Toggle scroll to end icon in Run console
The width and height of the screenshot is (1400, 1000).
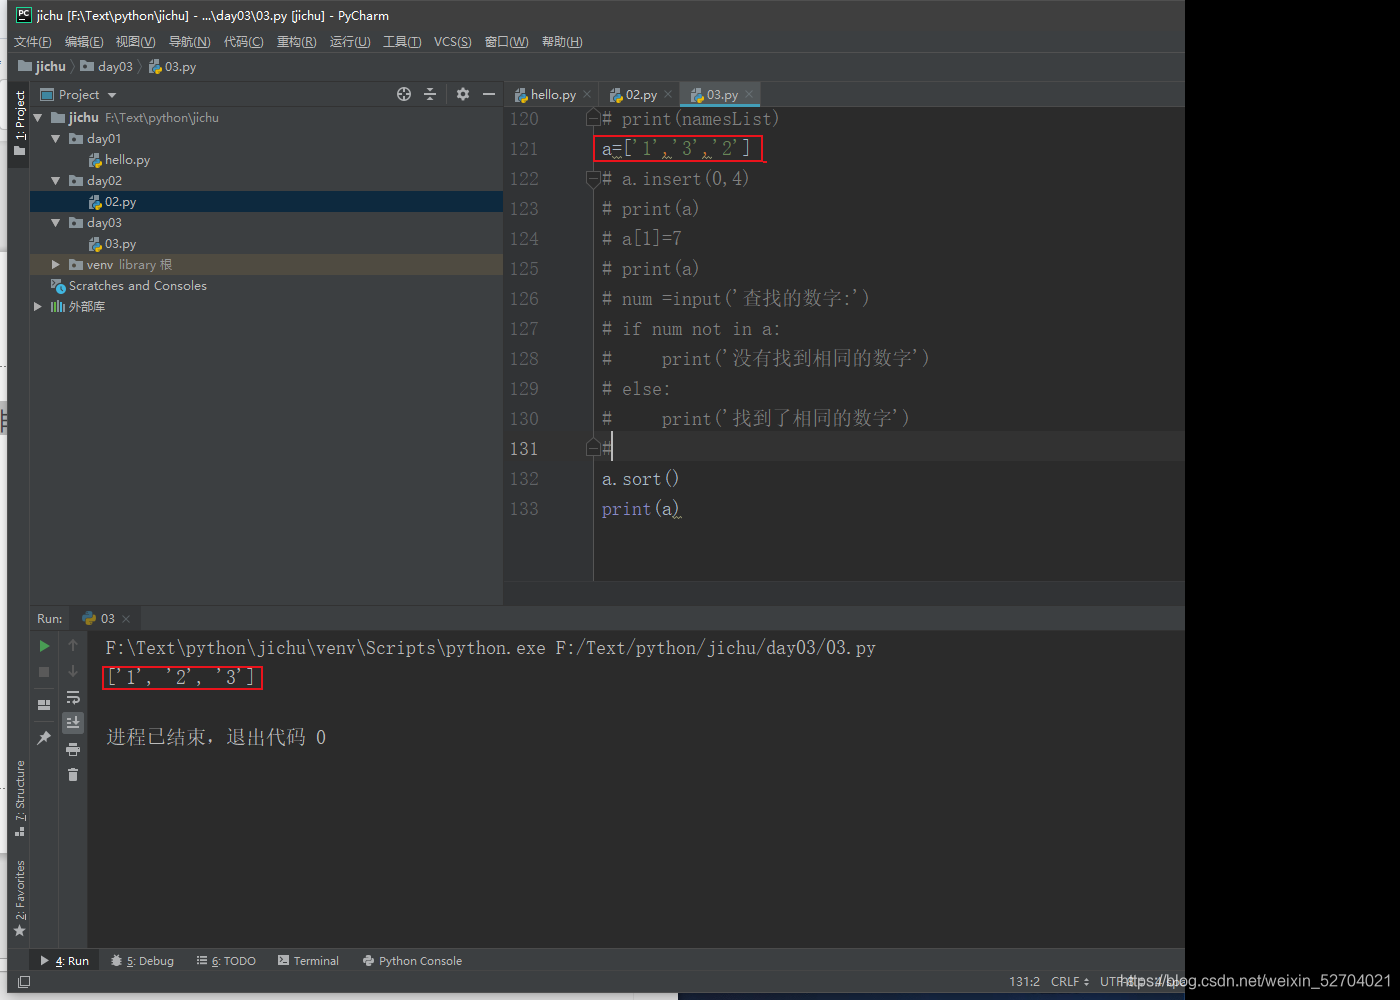coord(73,722)
